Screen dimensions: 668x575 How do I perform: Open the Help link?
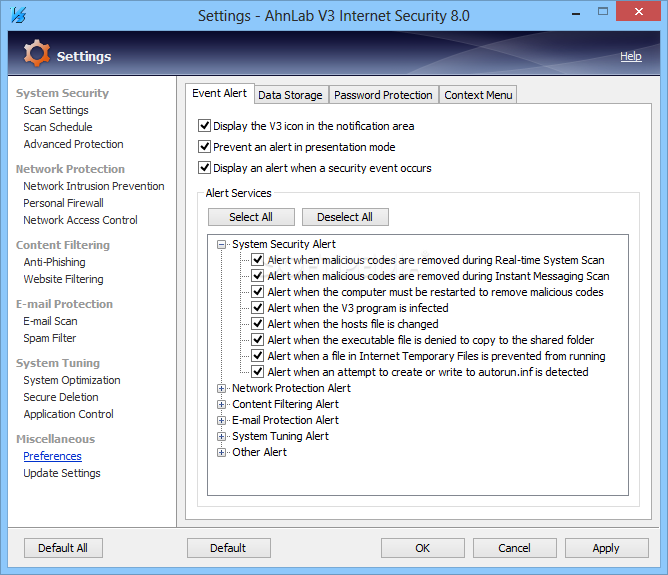(x=631, y=56)
